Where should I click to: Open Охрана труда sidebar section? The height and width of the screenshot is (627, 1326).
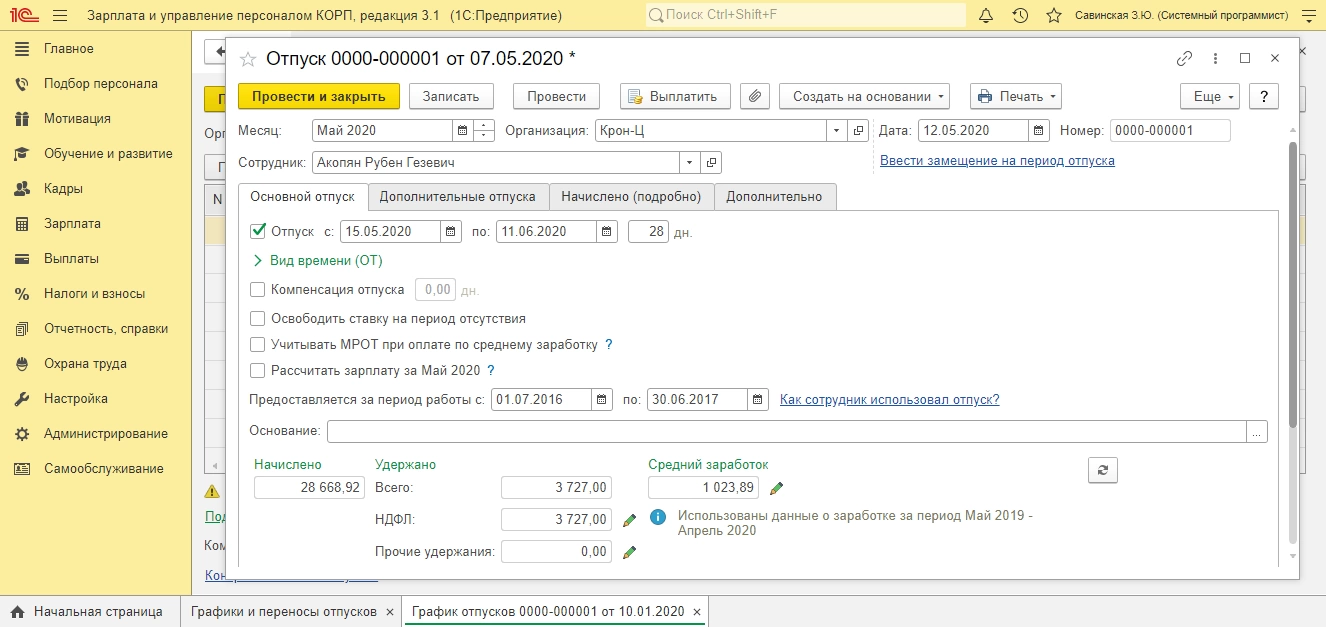(x=95, y=363)
